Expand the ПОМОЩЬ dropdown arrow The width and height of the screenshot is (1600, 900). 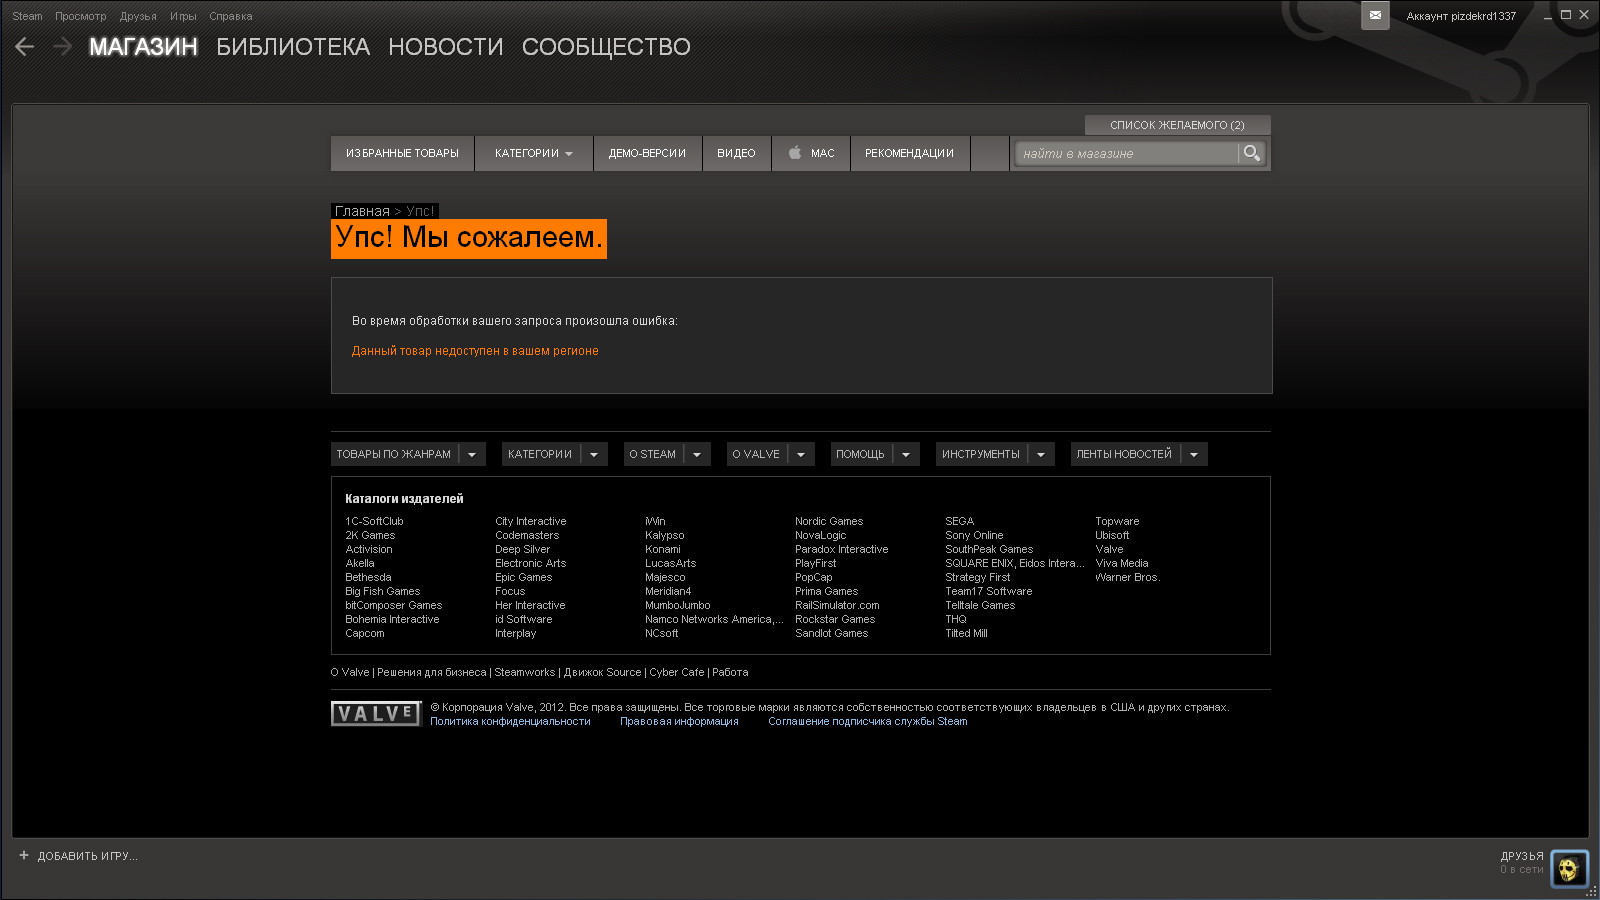[906, 454]
